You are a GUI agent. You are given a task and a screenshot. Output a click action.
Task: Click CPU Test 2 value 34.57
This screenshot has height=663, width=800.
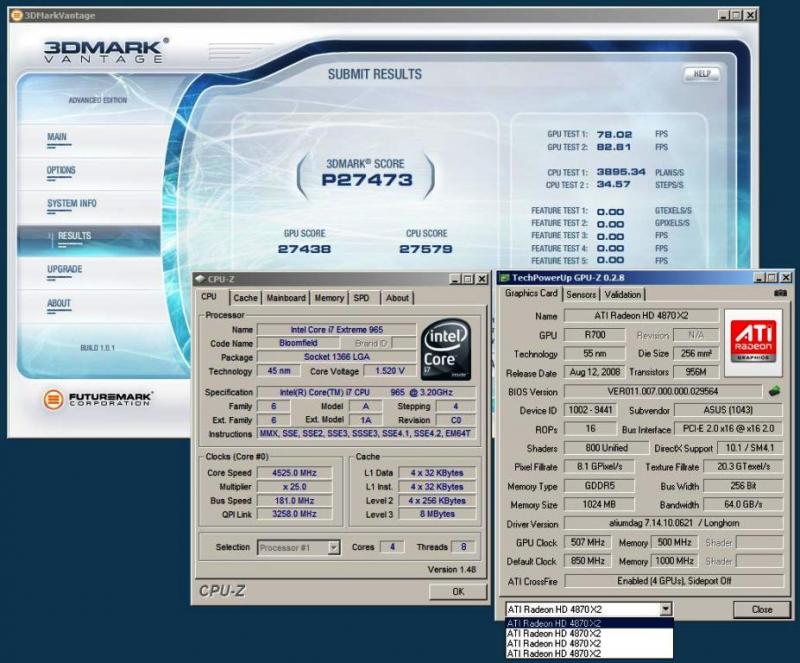click(613, 184)
